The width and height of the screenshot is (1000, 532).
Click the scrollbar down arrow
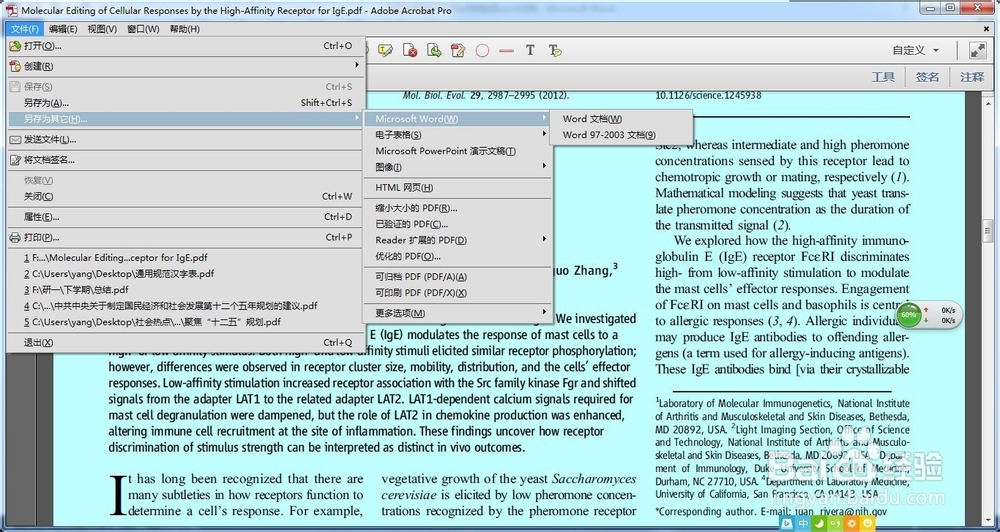coord(989,521)
